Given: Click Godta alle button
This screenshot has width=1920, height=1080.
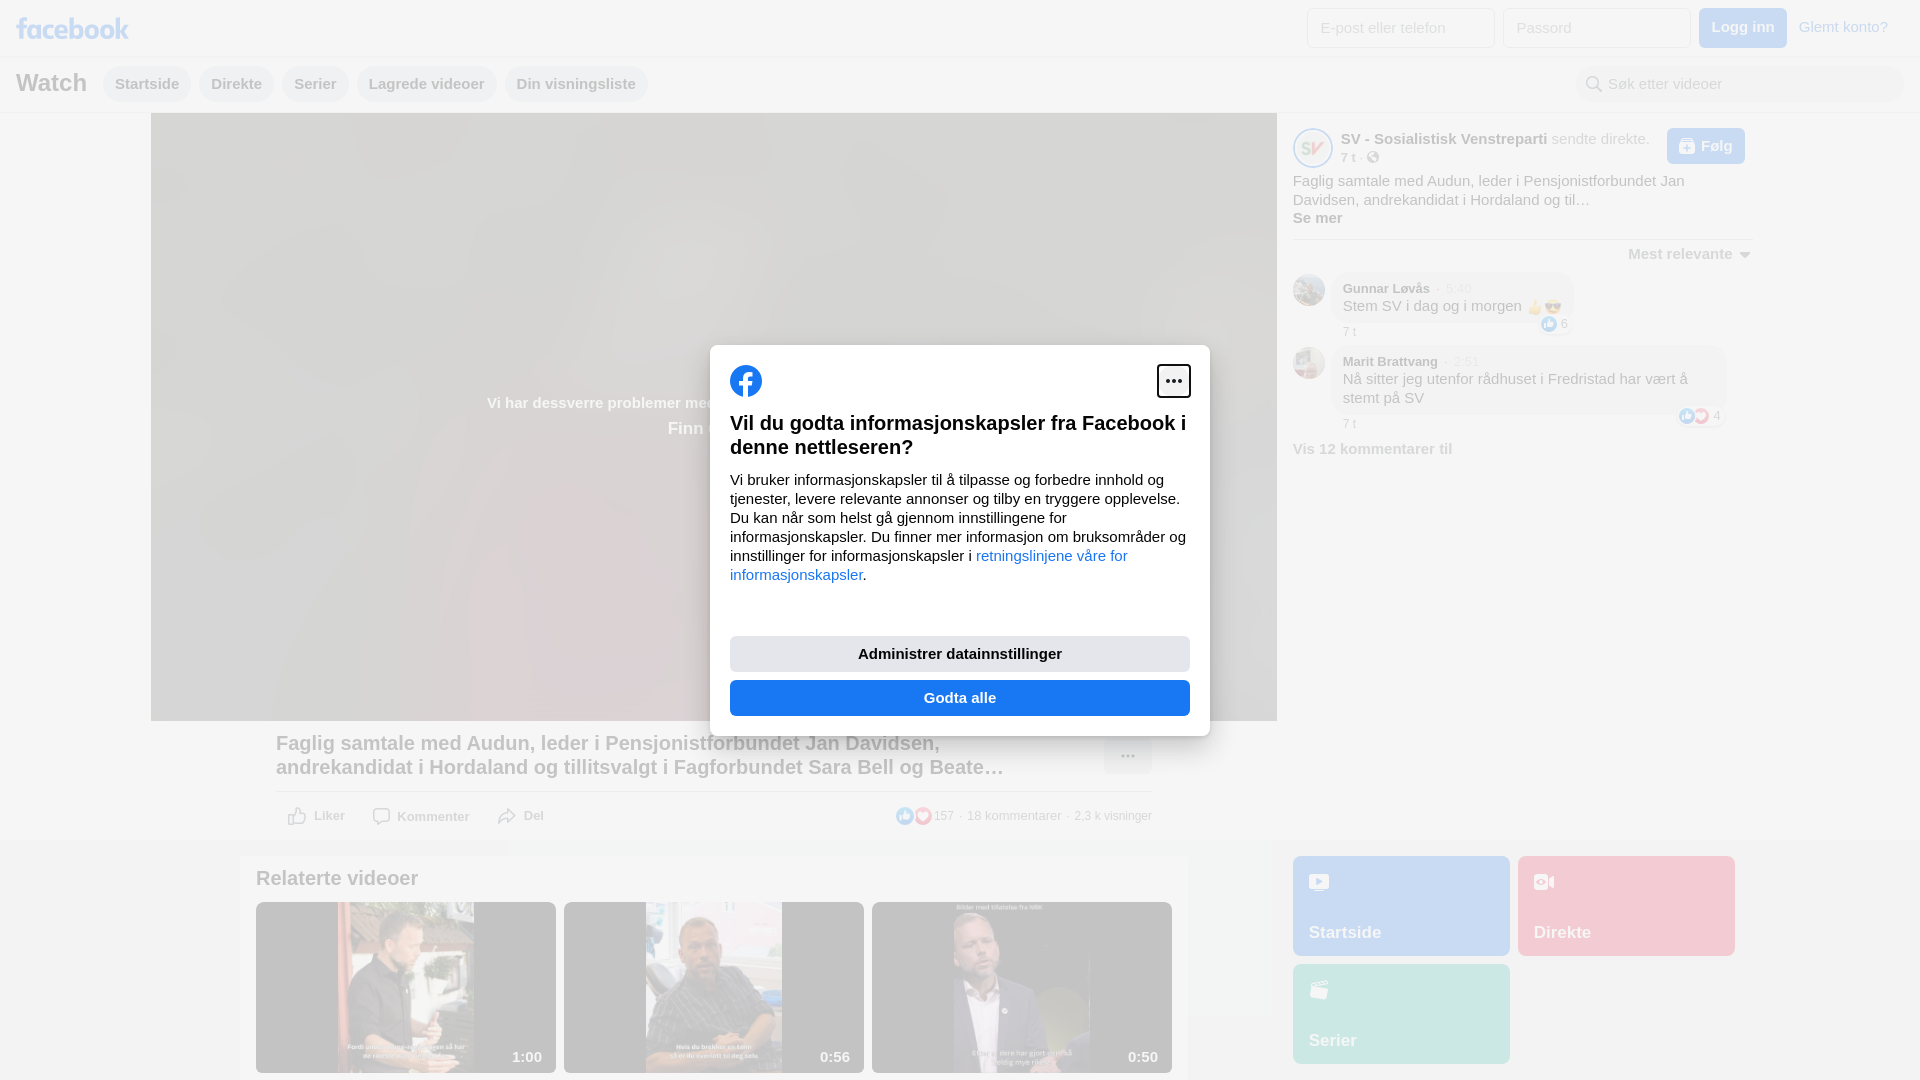Looking at the screenshot, I should click(960, 698).
